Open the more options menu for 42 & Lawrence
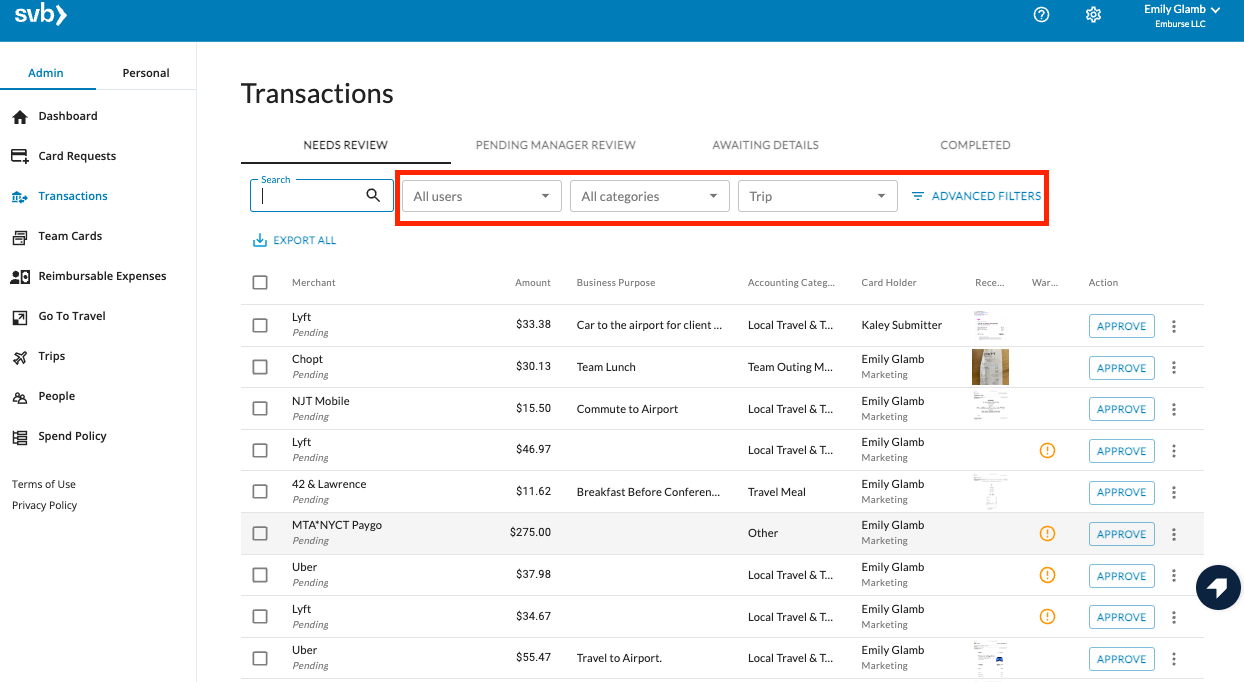1244x682 pixels. tap(1174, 492)
